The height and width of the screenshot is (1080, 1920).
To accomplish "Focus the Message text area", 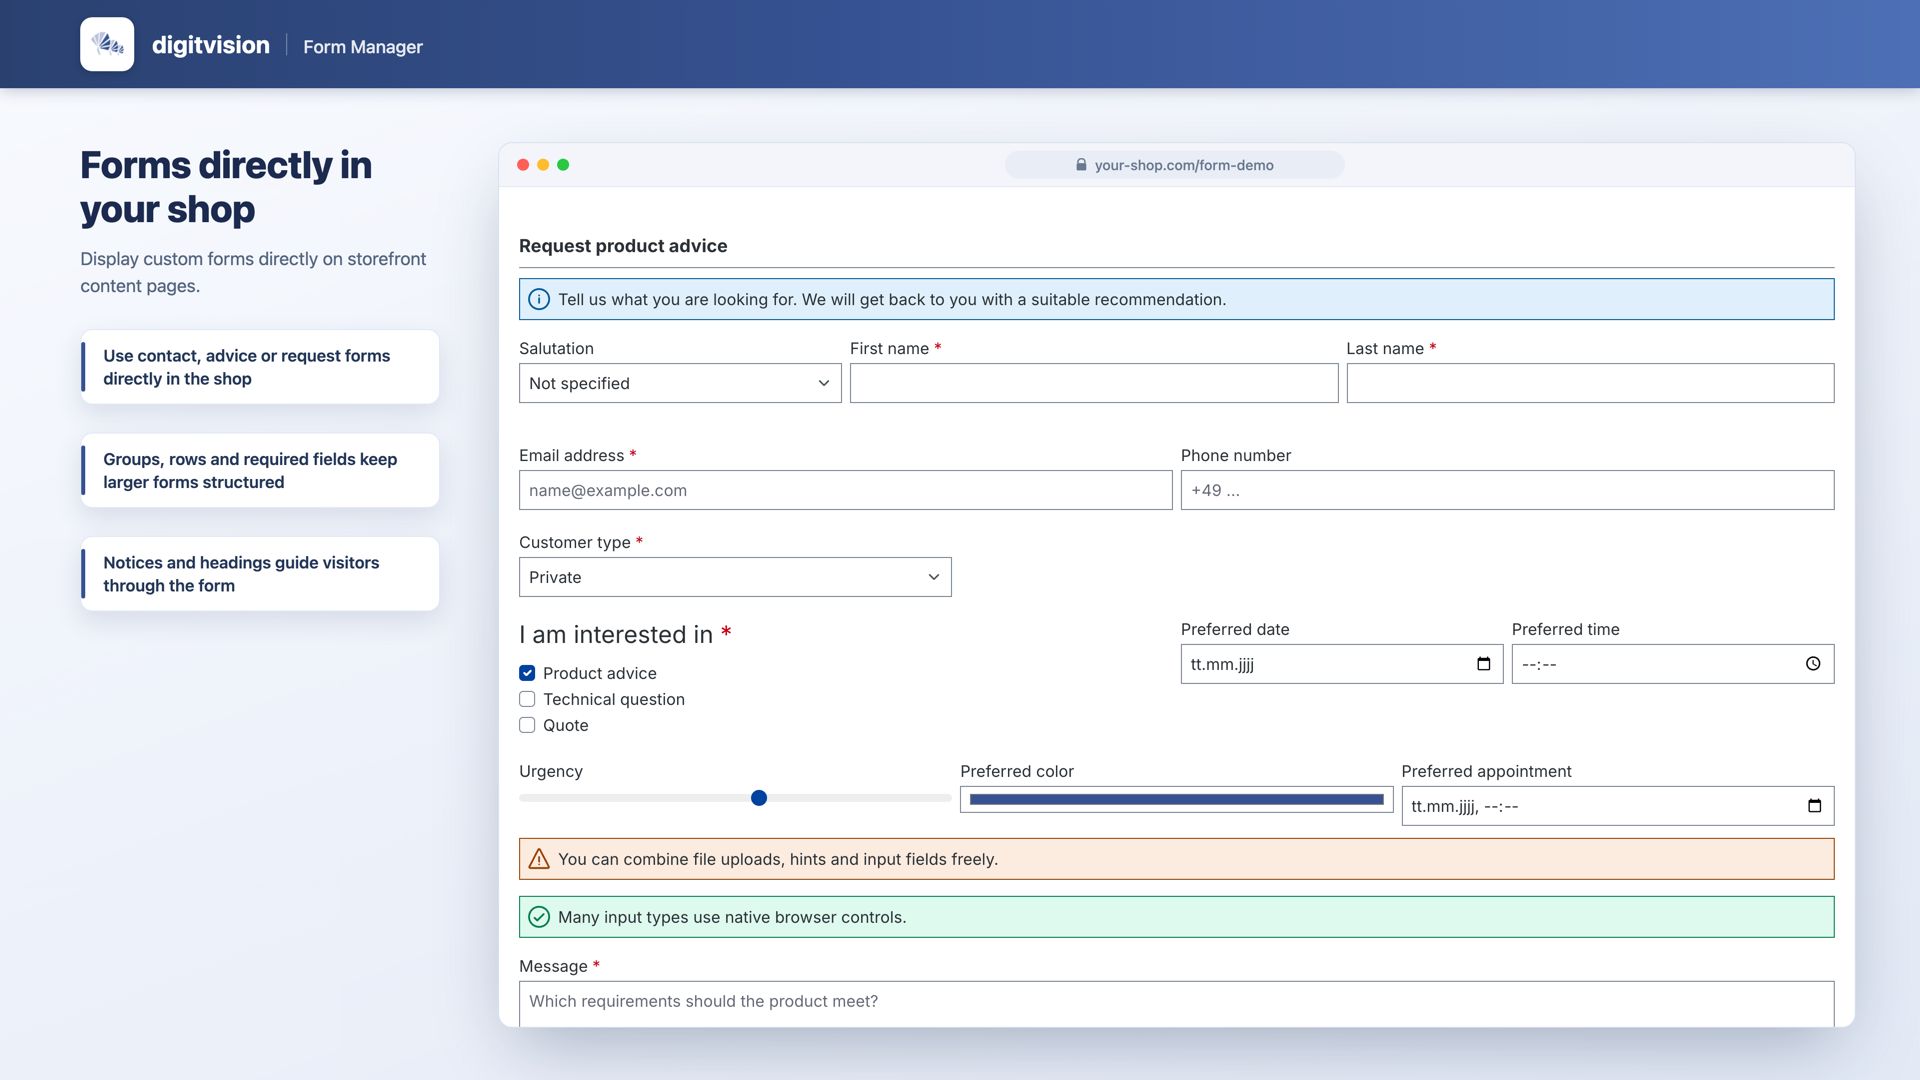I will pos(1176,1003).
